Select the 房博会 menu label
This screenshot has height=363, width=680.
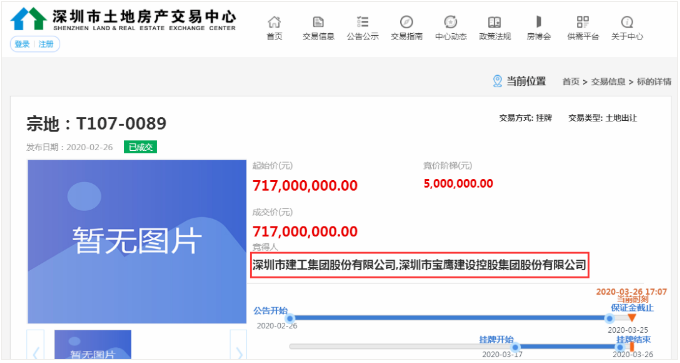coord(539,36)
